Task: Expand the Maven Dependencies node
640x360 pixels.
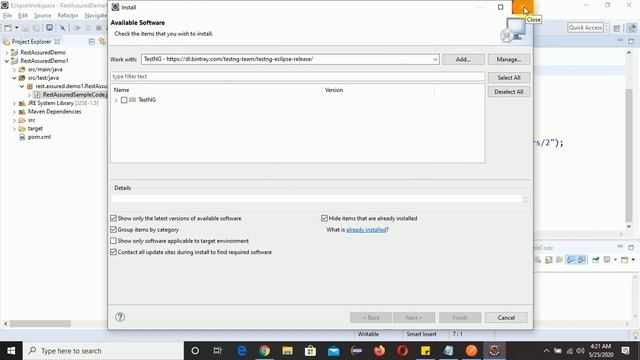Action: click(14, 112)
